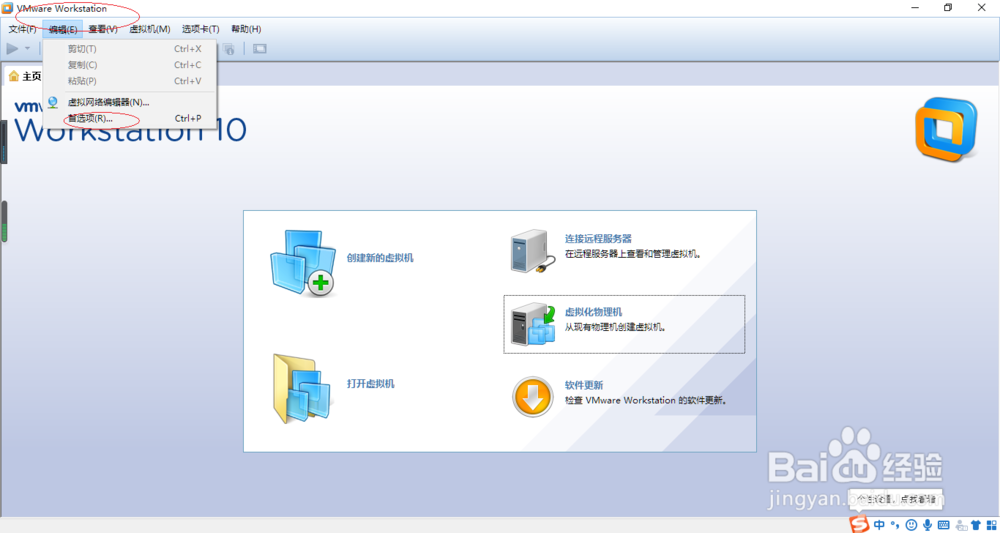Close the open 编辑(E) menu
Viewport: 1000px width, 533px height.
click(x=62, y=29)
